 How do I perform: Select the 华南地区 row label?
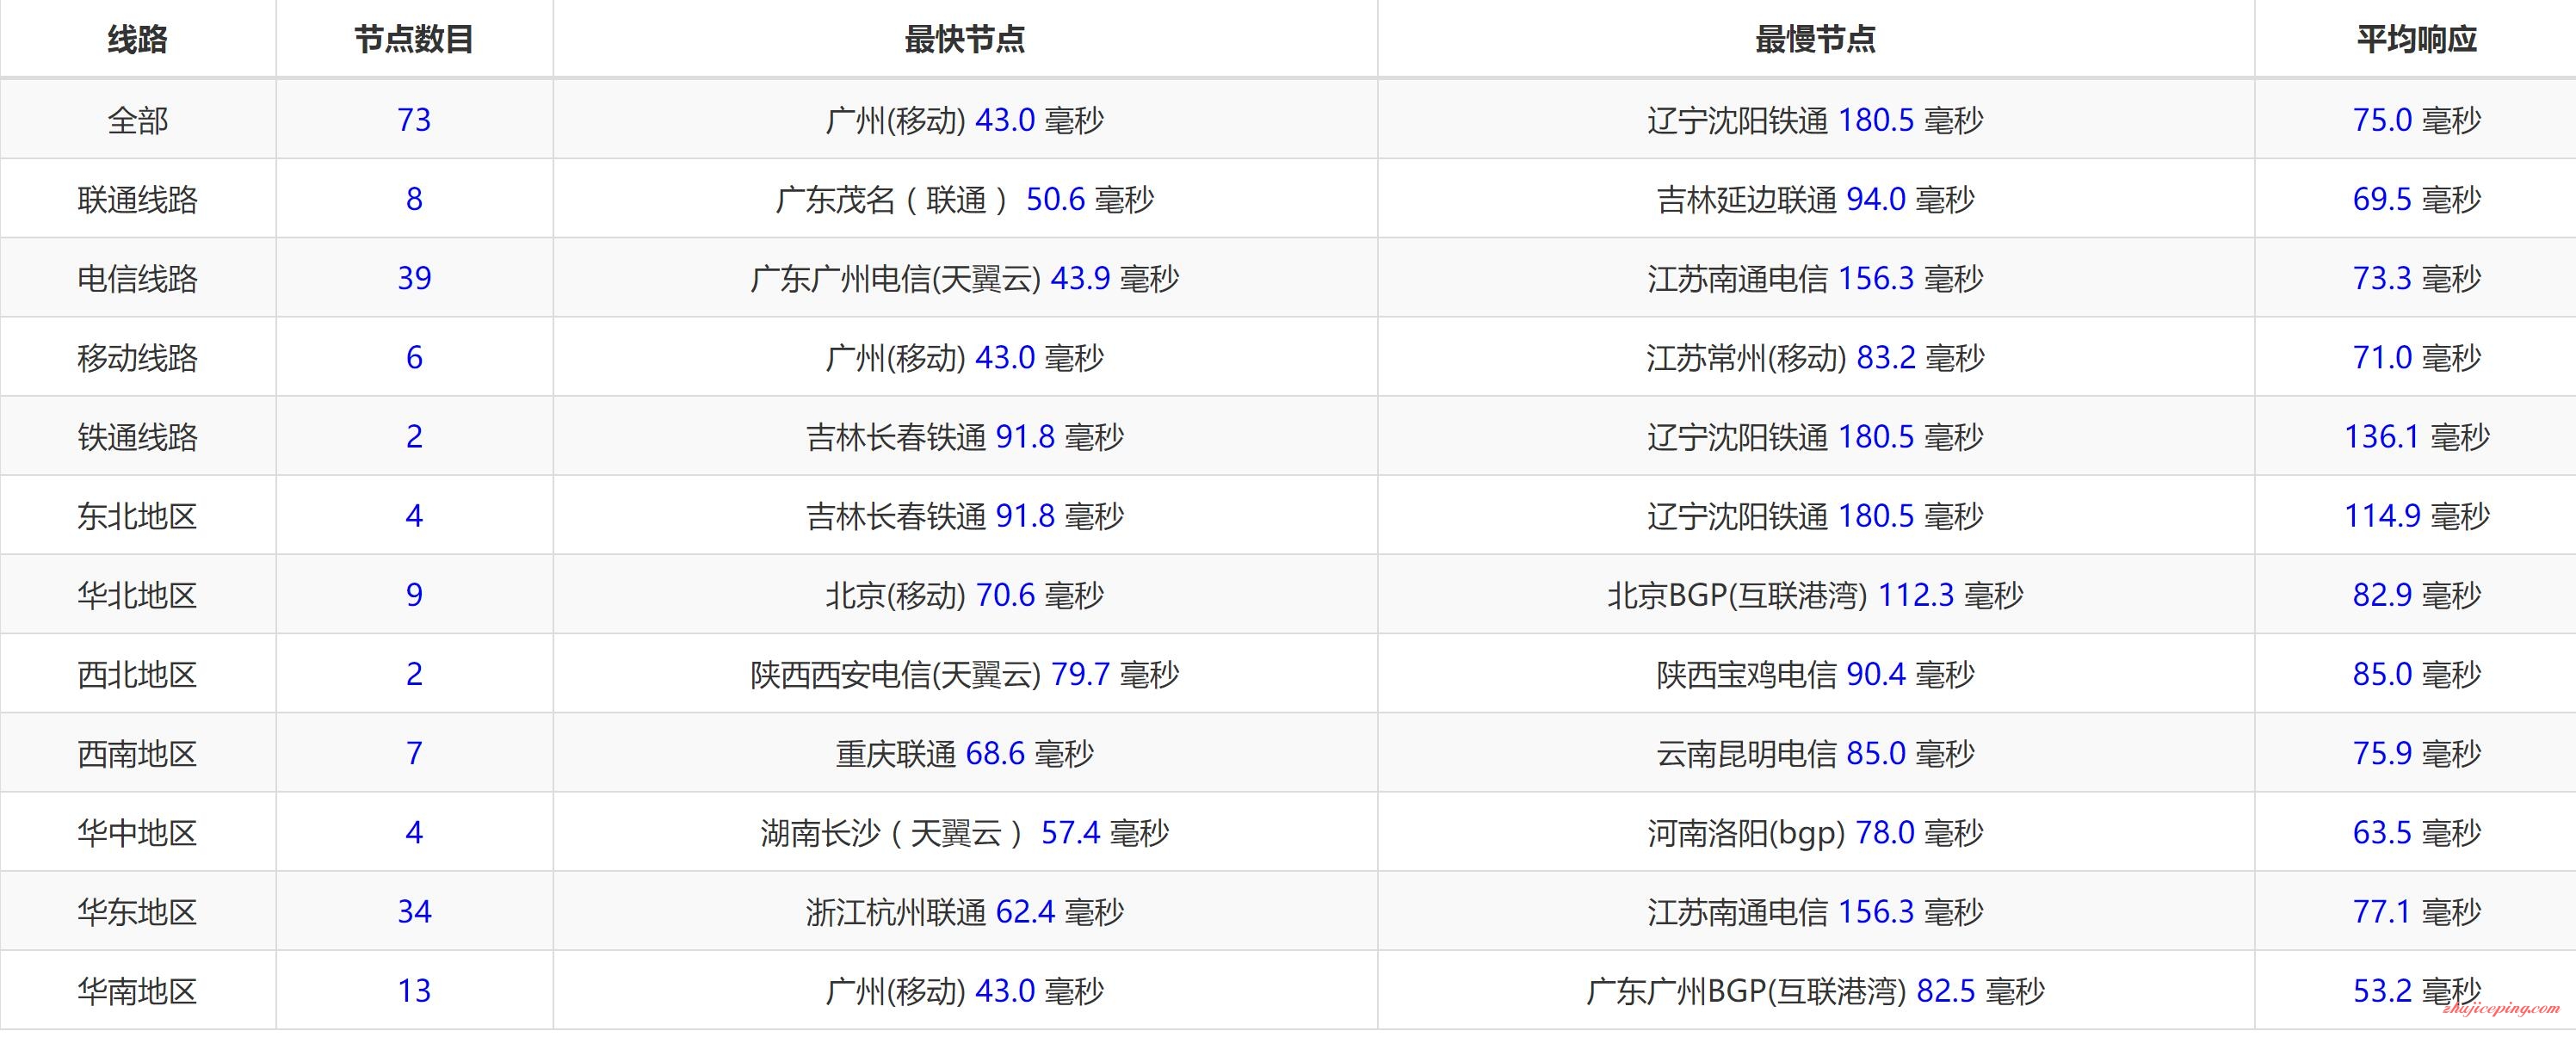[x=138, y=991]
